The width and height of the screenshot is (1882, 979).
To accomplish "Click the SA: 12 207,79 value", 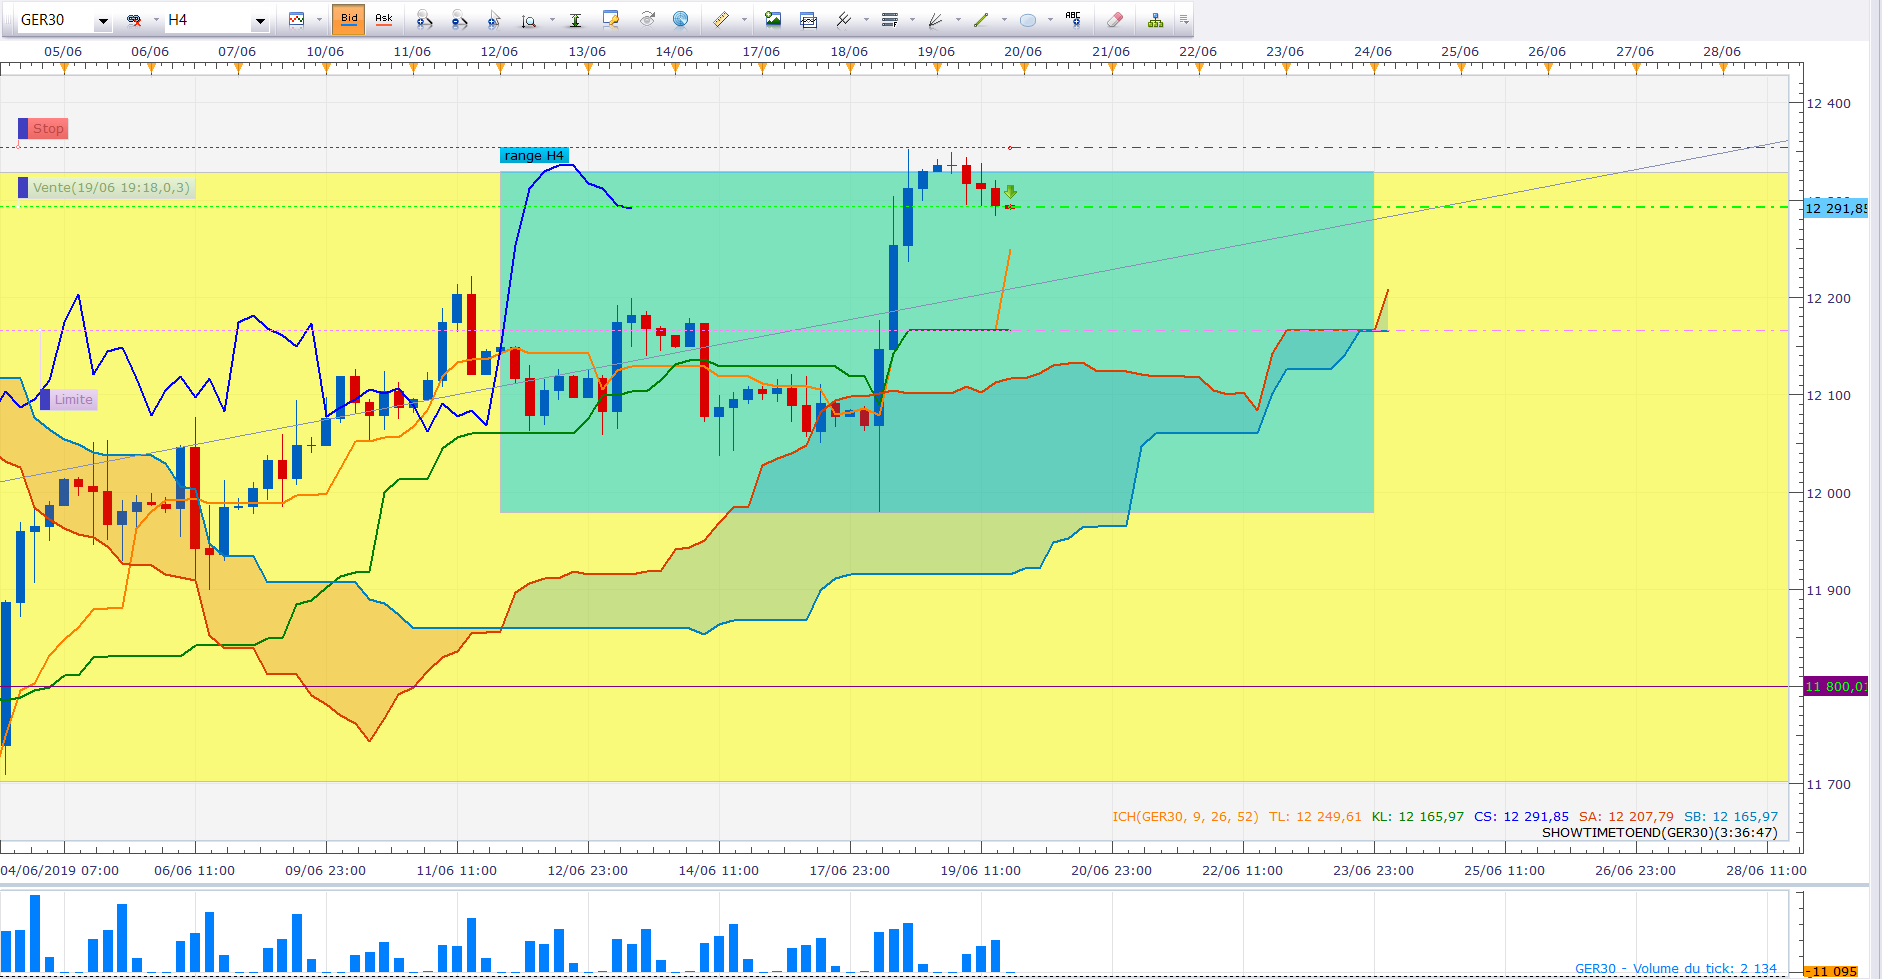I will pos(1626,817).
